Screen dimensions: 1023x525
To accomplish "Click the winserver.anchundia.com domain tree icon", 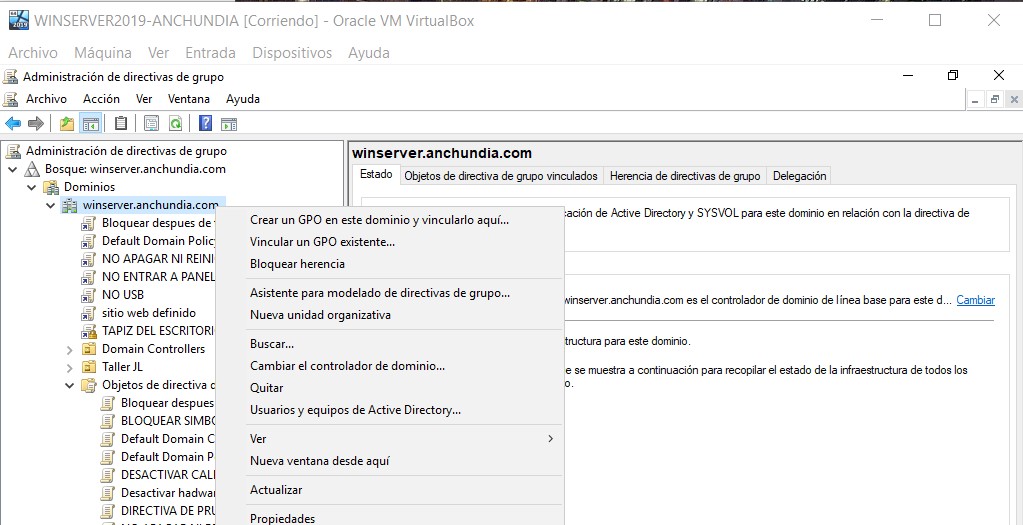I will (x=70, y=205).
